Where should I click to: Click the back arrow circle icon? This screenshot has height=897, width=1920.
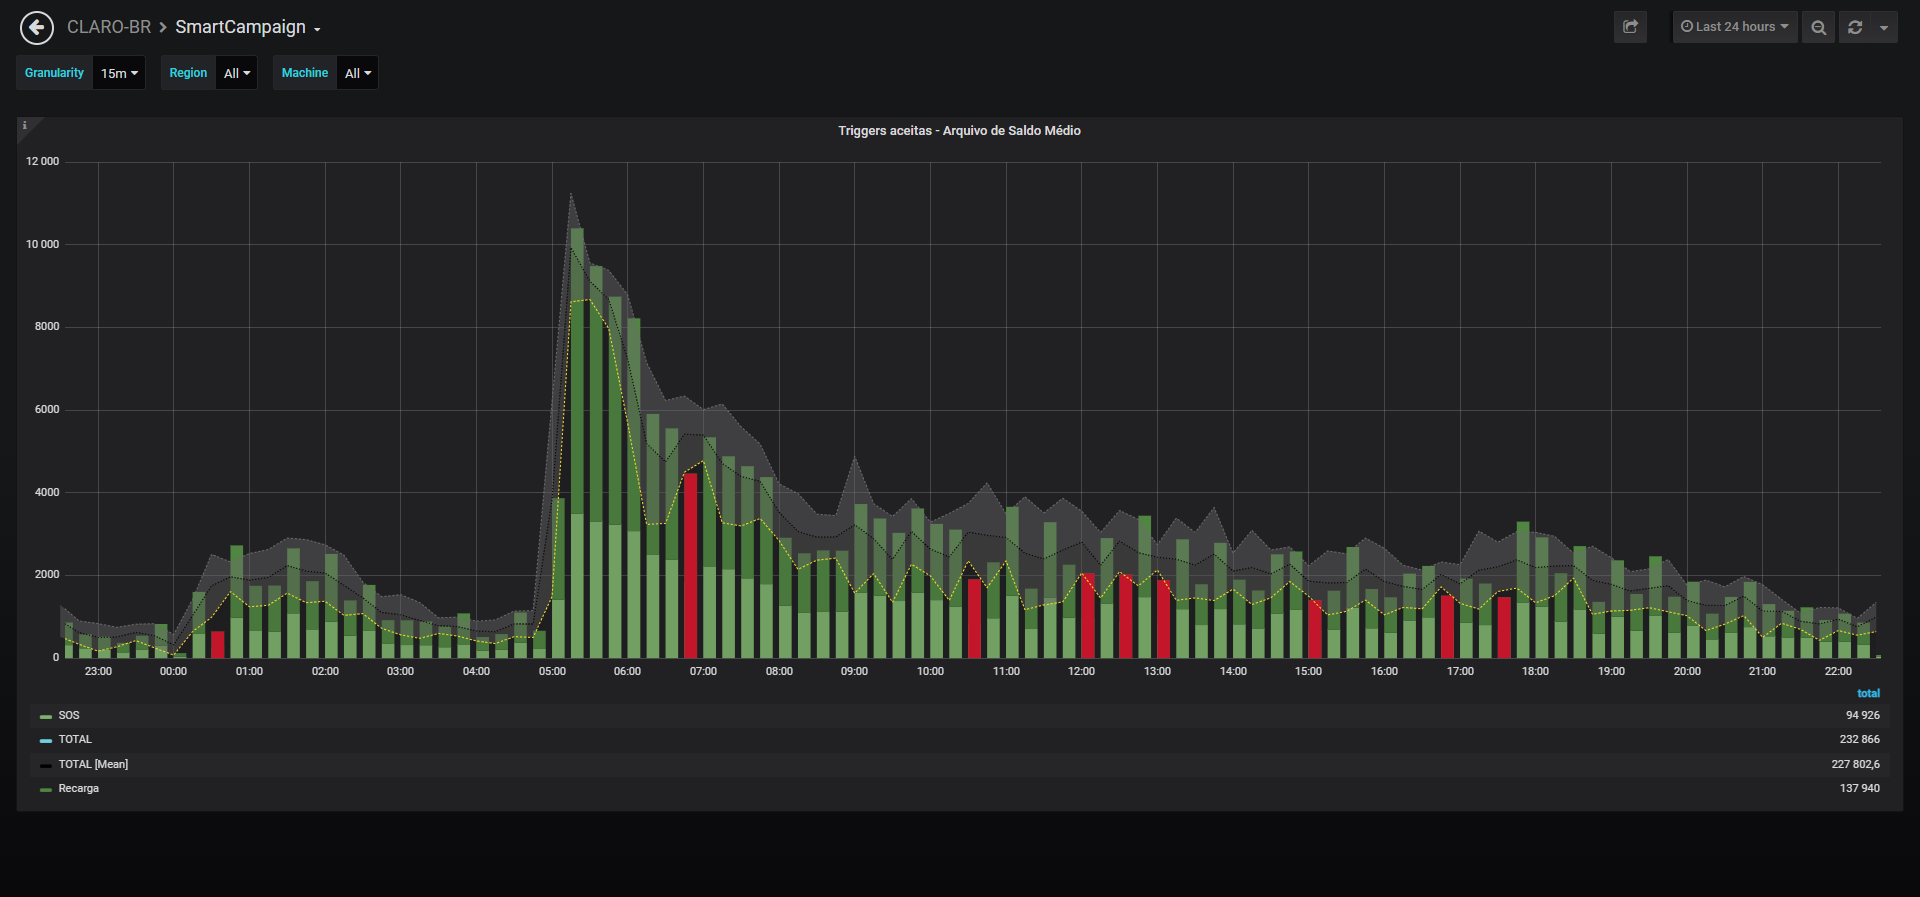tap(37, 28)
